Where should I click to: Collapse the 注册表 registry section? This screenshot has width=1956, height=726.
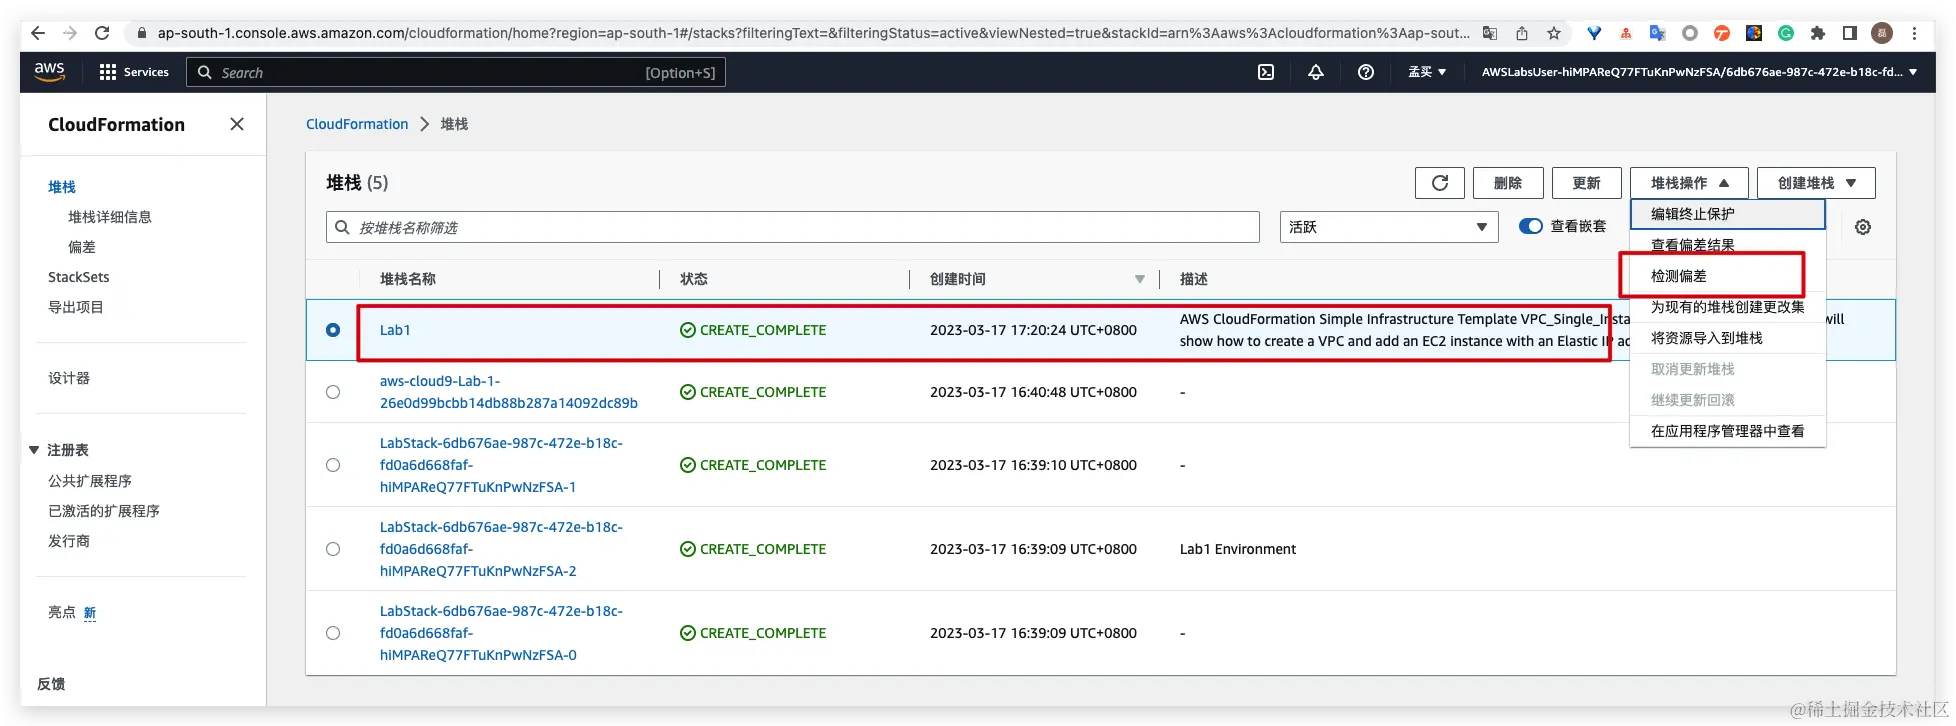click(34, 450)
